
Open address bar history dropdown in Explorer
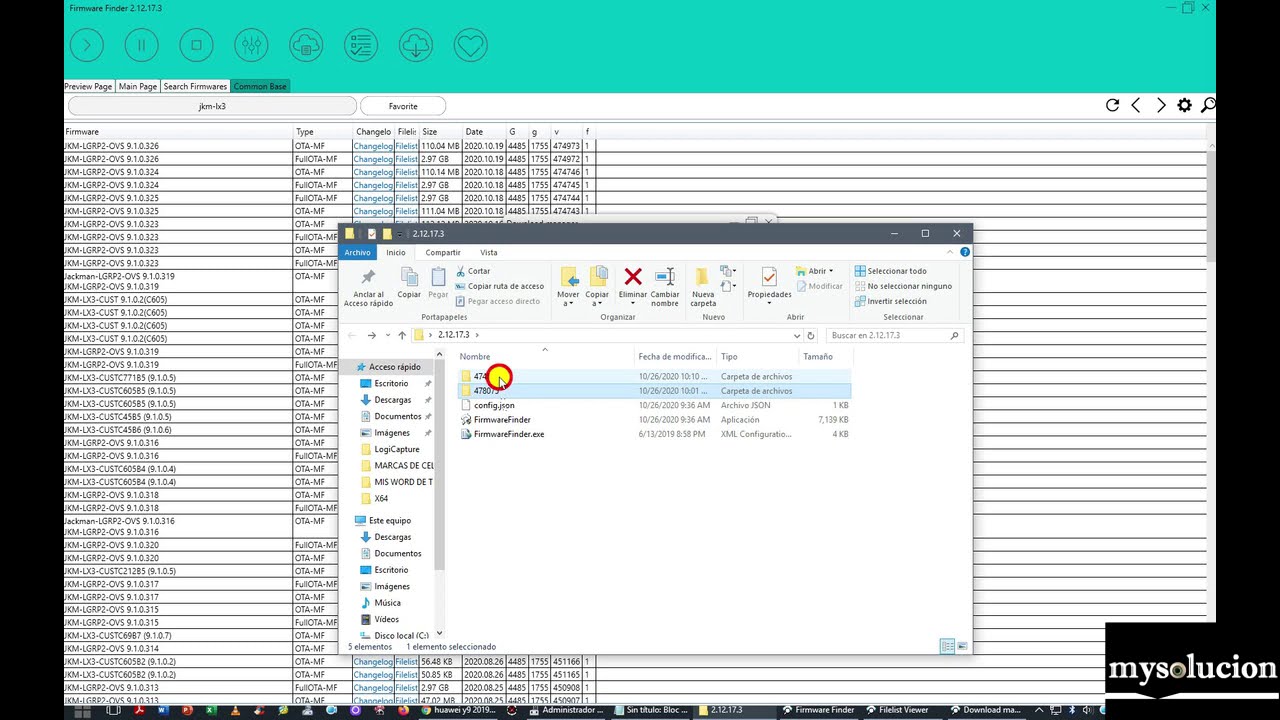click(796, 335)
